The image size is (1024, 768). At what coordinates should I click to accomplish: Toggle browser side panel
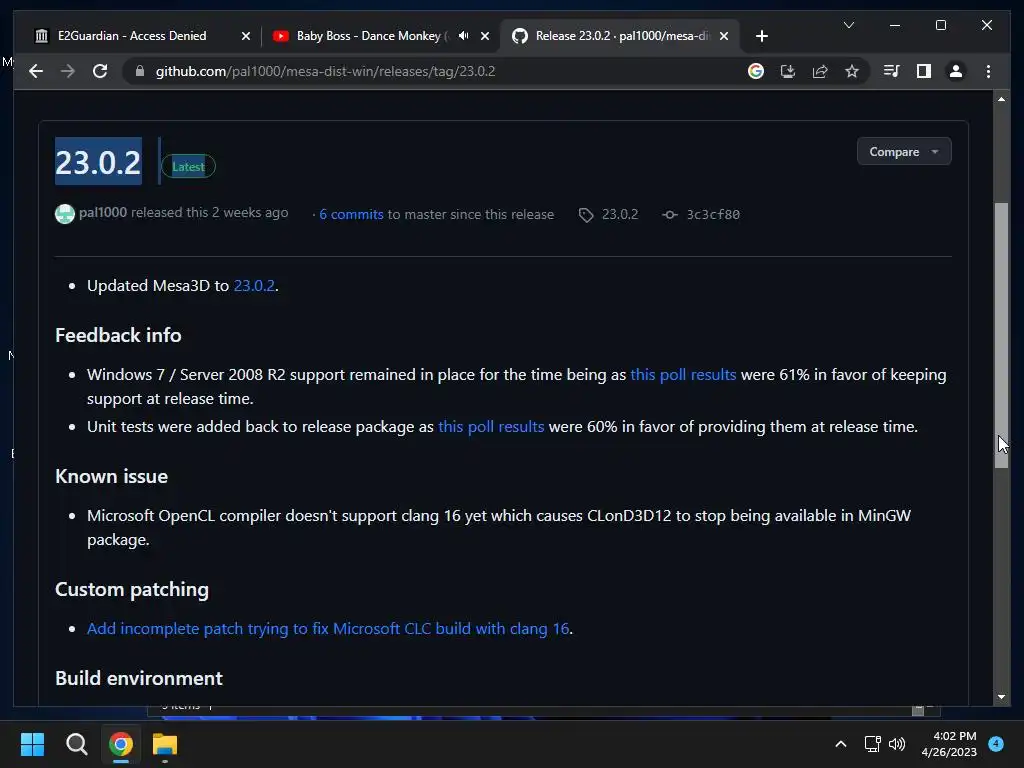click(923, 71)
